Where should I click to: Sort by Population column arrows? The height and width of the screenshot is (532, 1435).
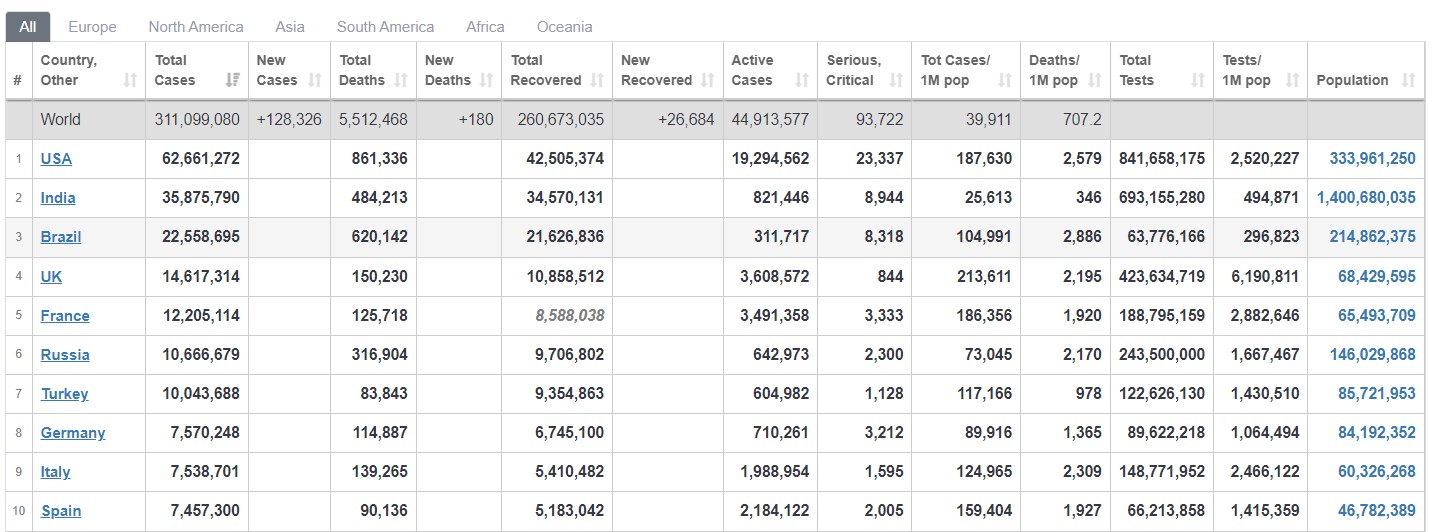pos(1409,80)
